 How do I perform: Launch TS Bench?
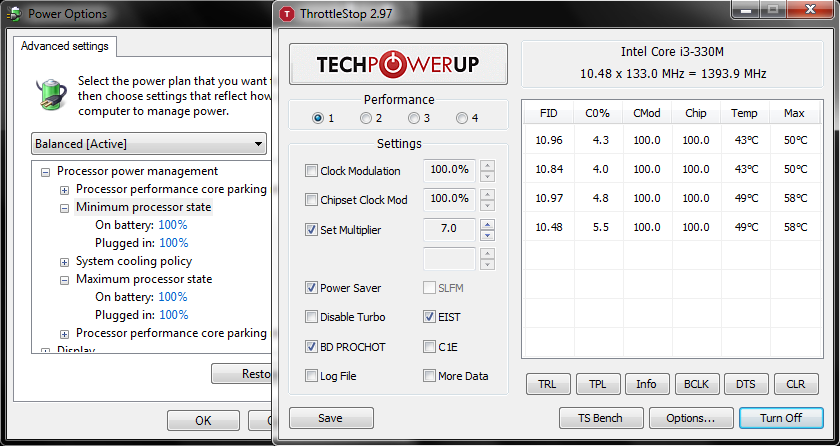pos(601,418)
